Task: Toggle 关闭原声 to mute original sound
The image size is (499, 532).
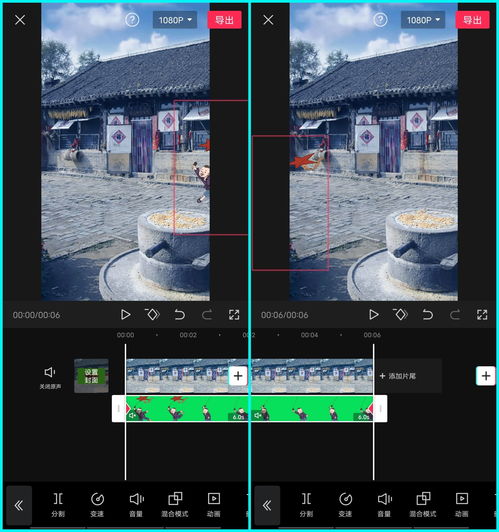Action: [50, 378]
